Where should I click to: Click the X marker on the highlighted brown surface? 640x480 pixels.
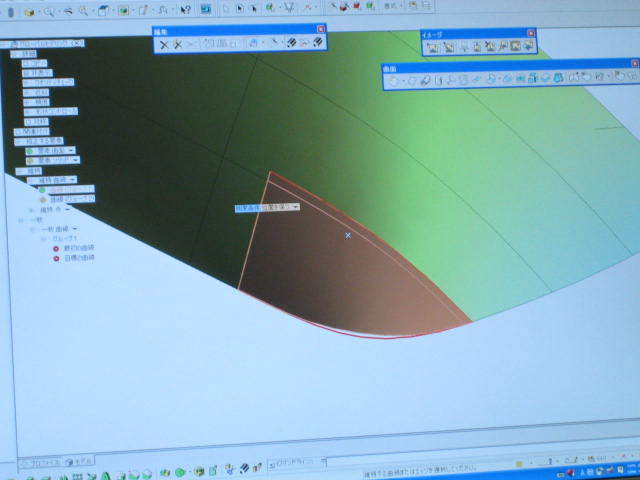pos(348,236)
